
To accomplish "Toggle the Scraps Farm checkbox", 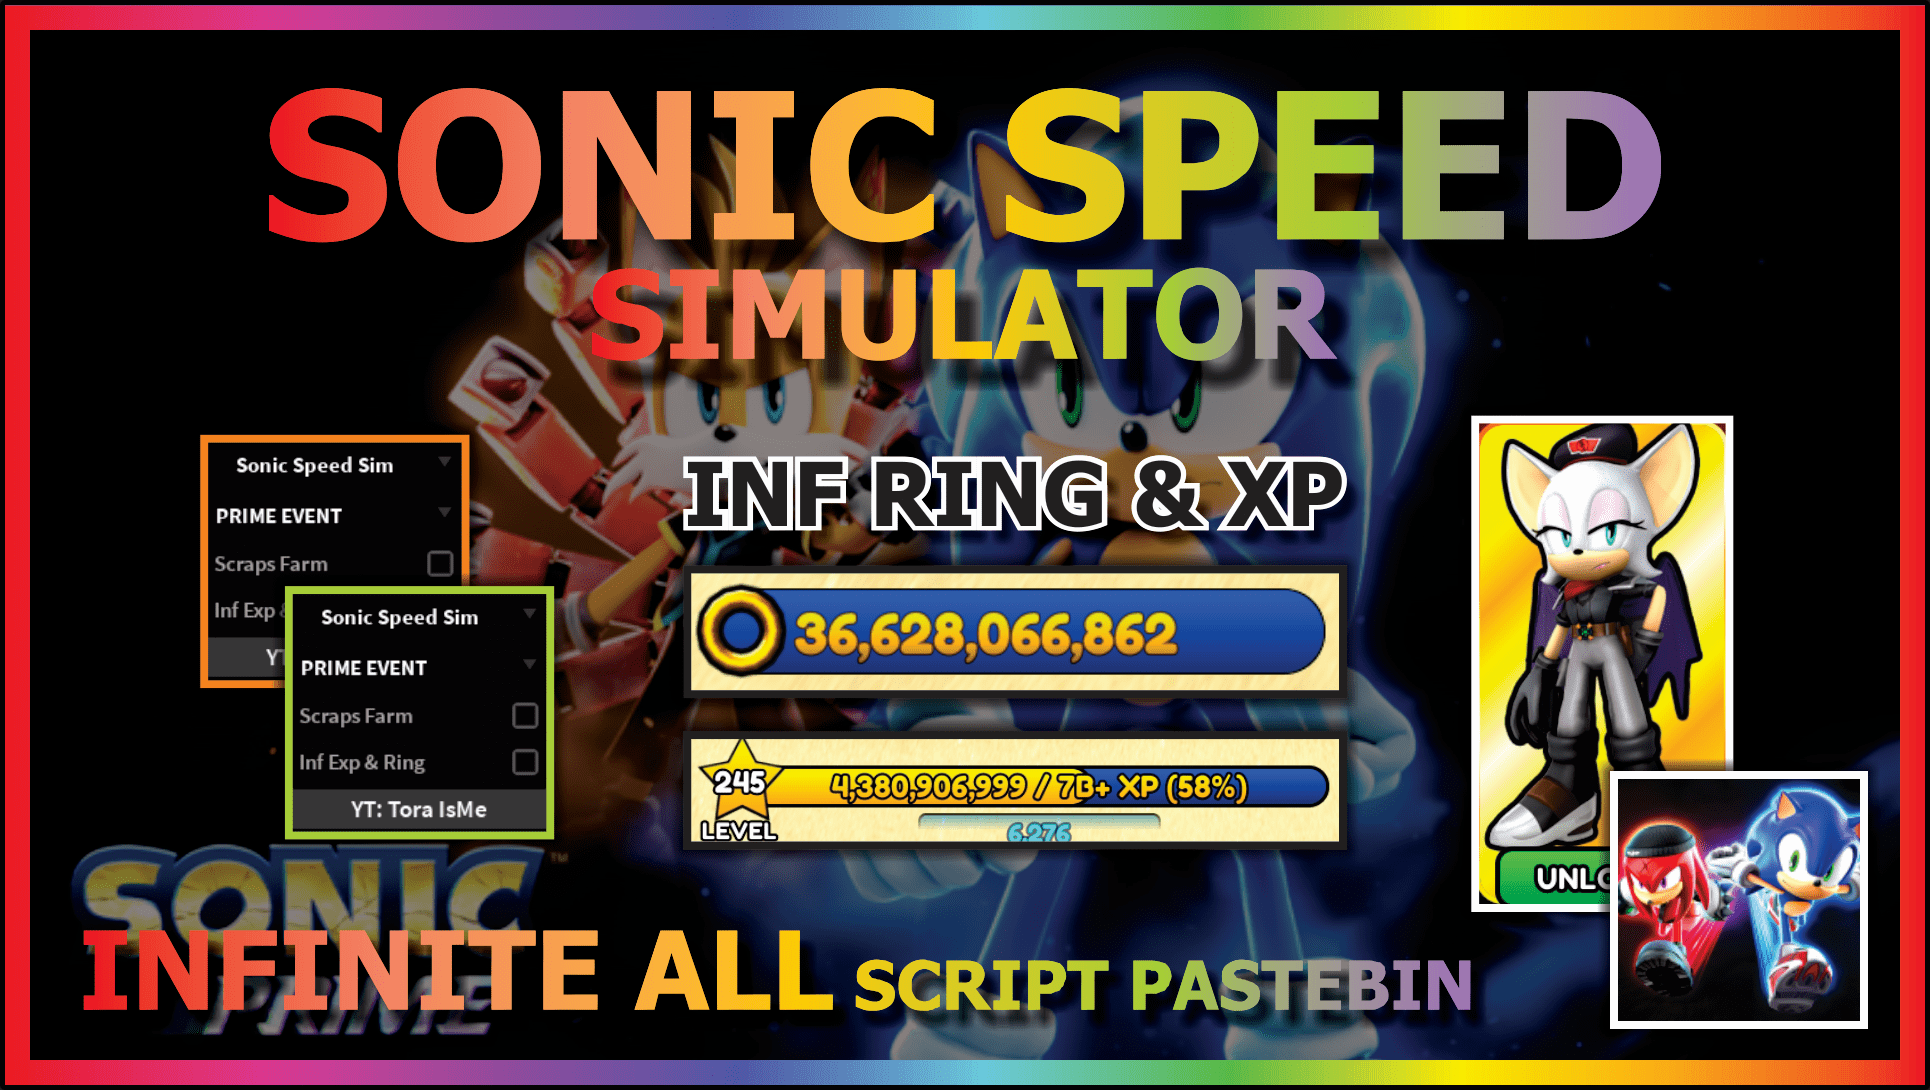I will click(524, 715).
